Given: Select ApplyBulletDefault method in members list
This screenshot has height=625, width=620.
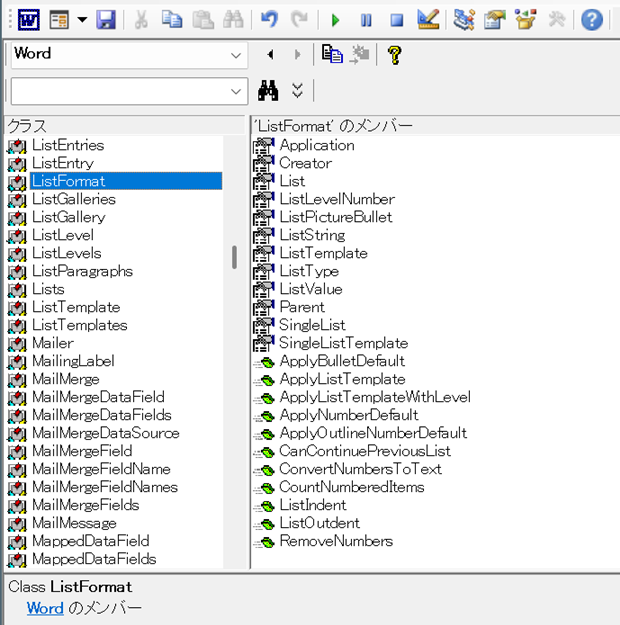Looking at the screenshot, I should [342, 361].
